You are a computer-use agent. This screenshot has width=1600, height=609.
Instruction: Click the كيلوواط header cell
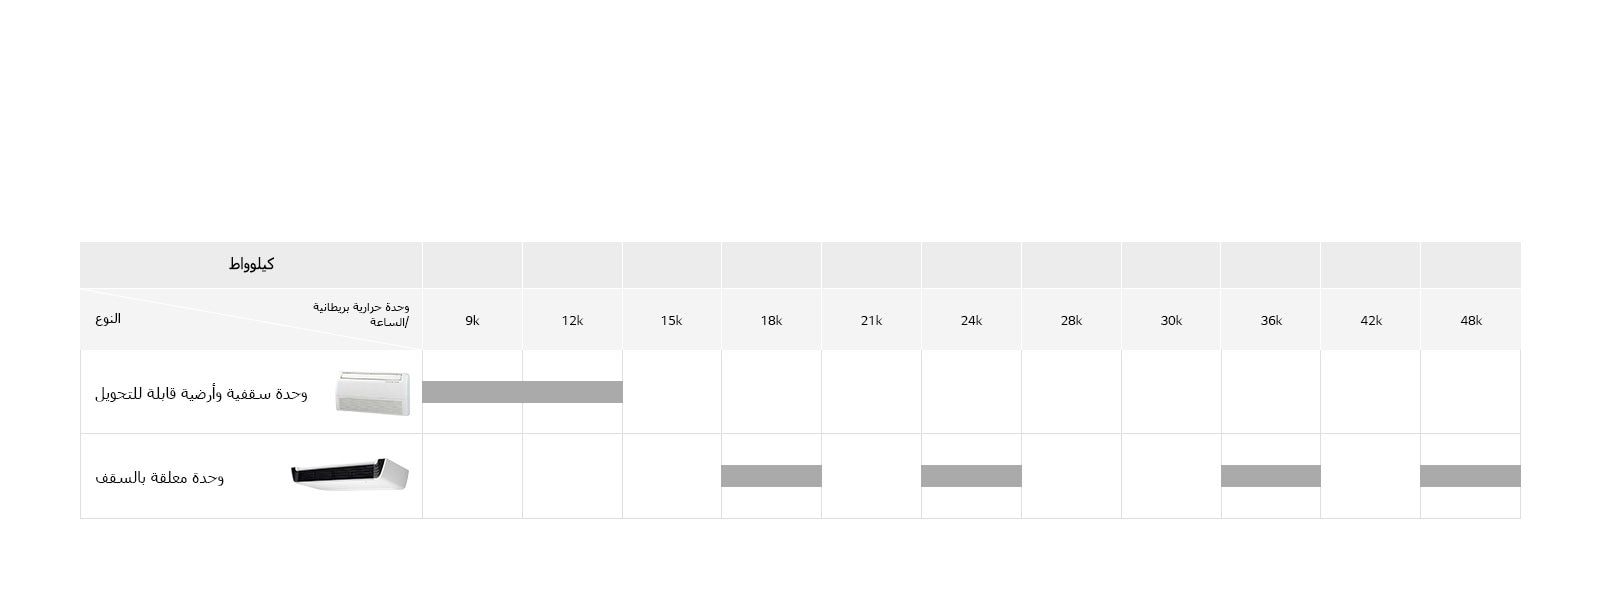coord(251,265)
